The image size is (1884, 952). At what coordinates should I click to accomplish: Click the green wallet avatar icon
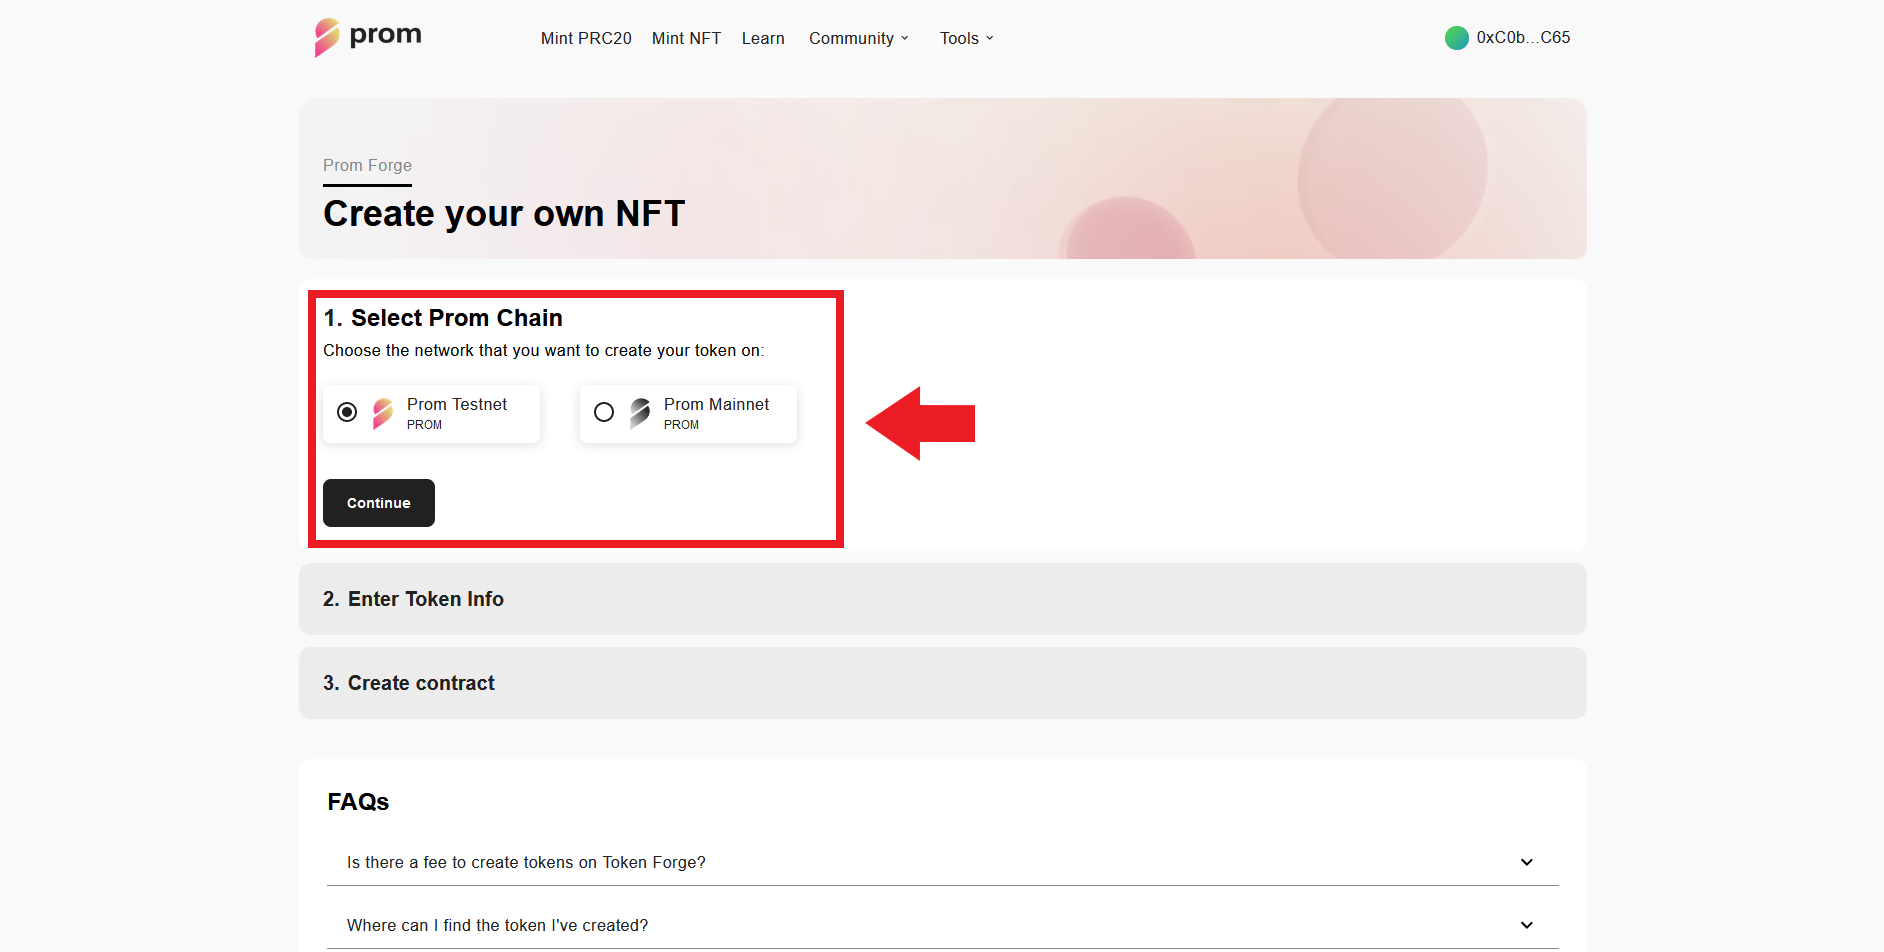point(1456,38)
